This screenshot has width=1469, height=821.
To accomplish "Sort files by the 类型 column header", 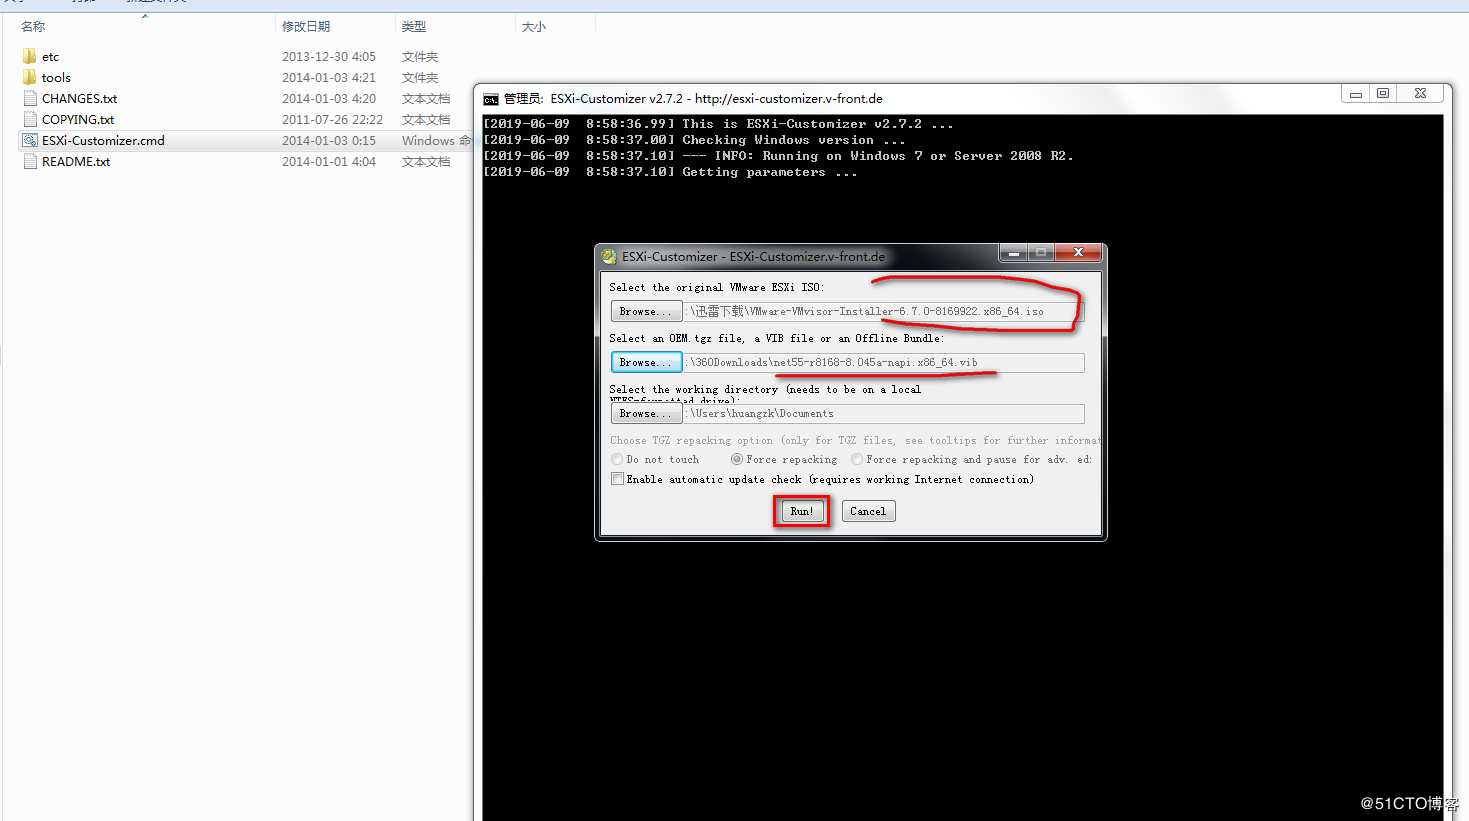I will [413, 26].
